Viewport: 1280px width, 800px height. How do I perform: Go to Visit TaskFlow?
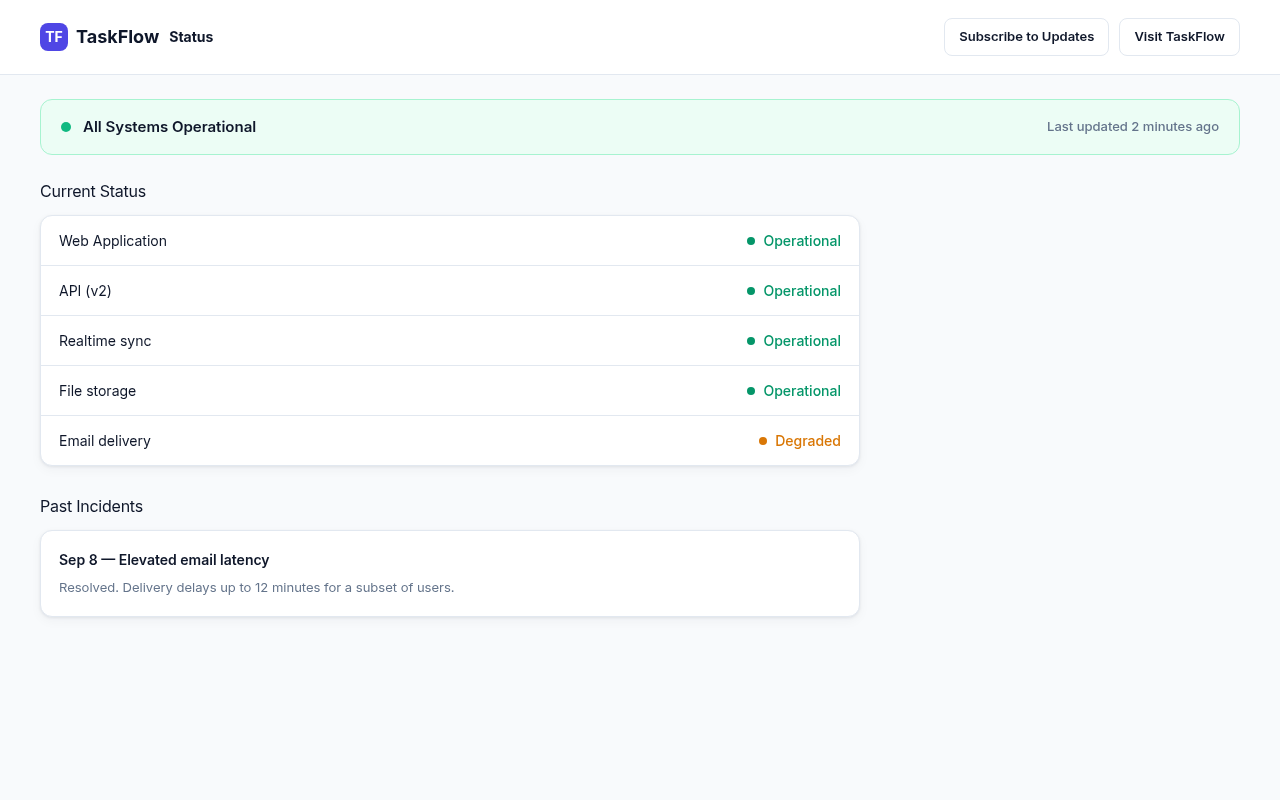tap(1179, 37)
